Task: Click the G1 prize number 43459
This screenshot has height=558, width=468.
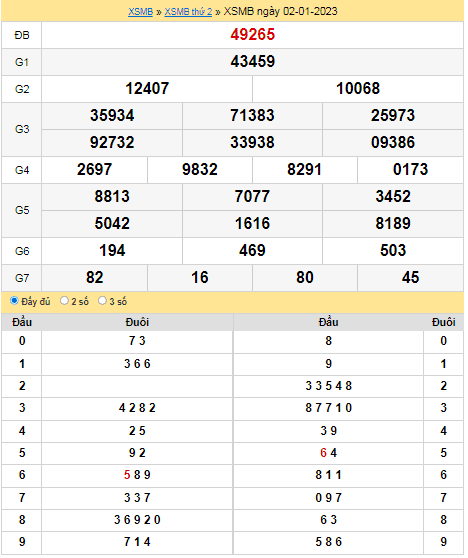Action: click(254, 62)
